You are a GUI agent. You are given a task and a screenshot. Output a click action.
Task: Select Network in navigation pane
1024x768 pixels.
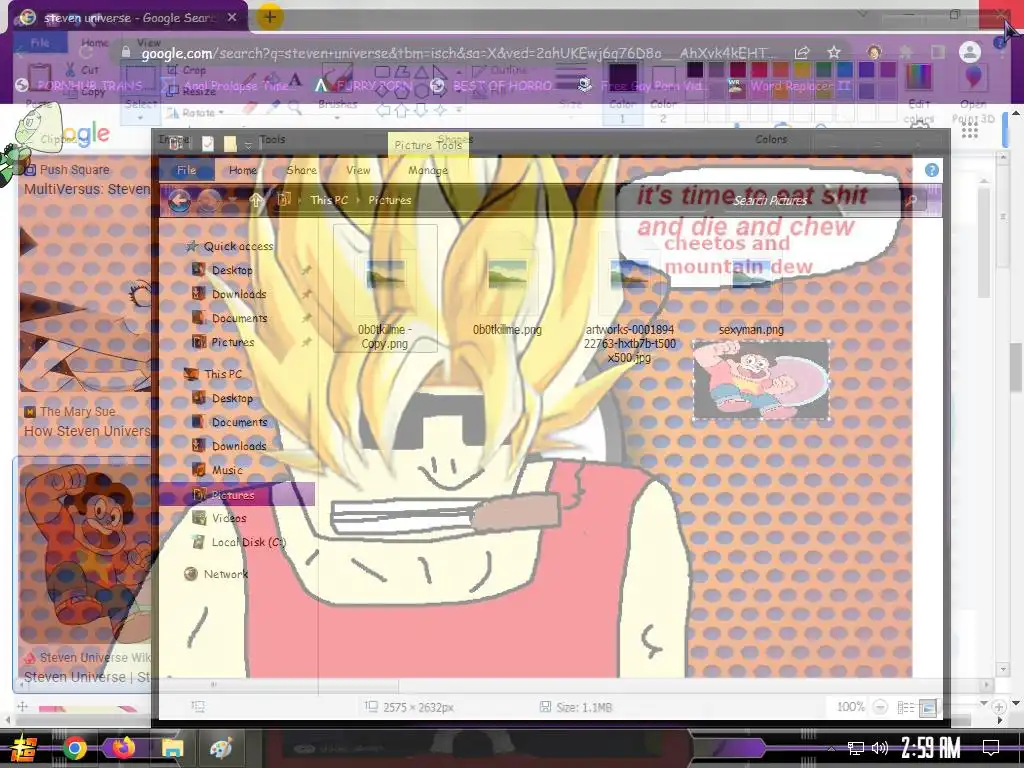pyautogui.click(x=216, y=574)
